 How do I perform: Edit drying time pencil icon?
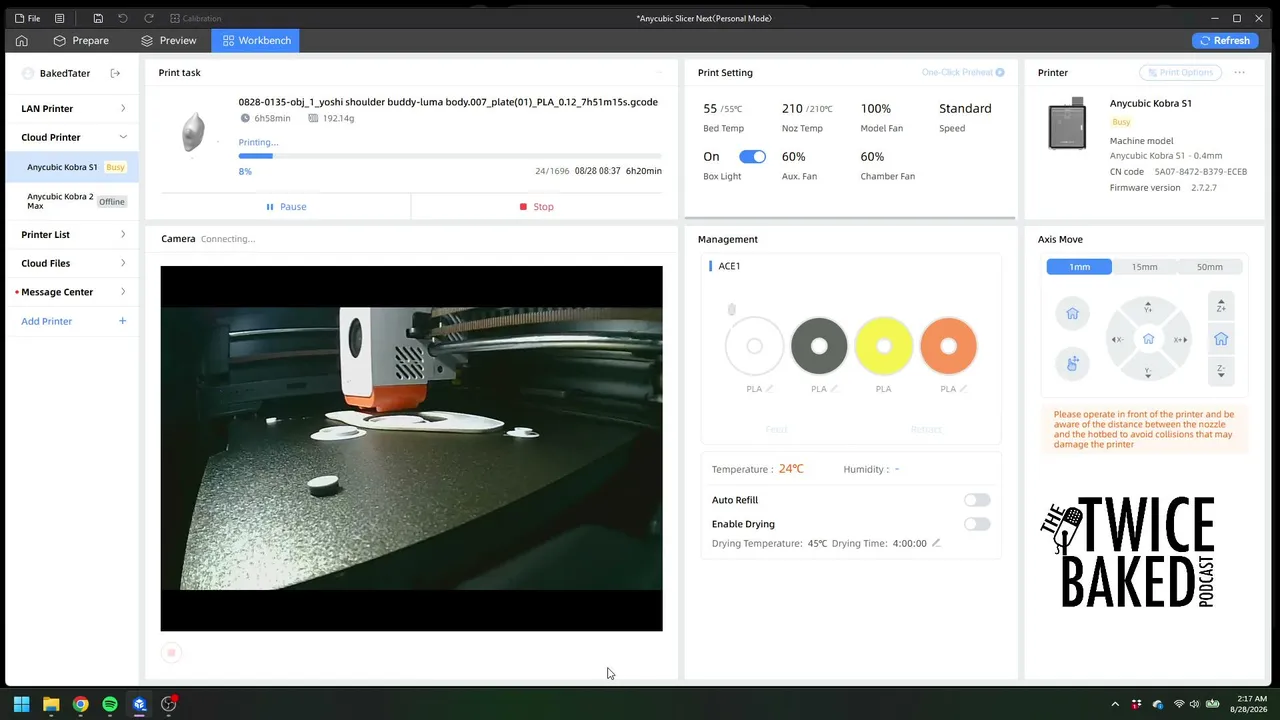tap(936, 543)
